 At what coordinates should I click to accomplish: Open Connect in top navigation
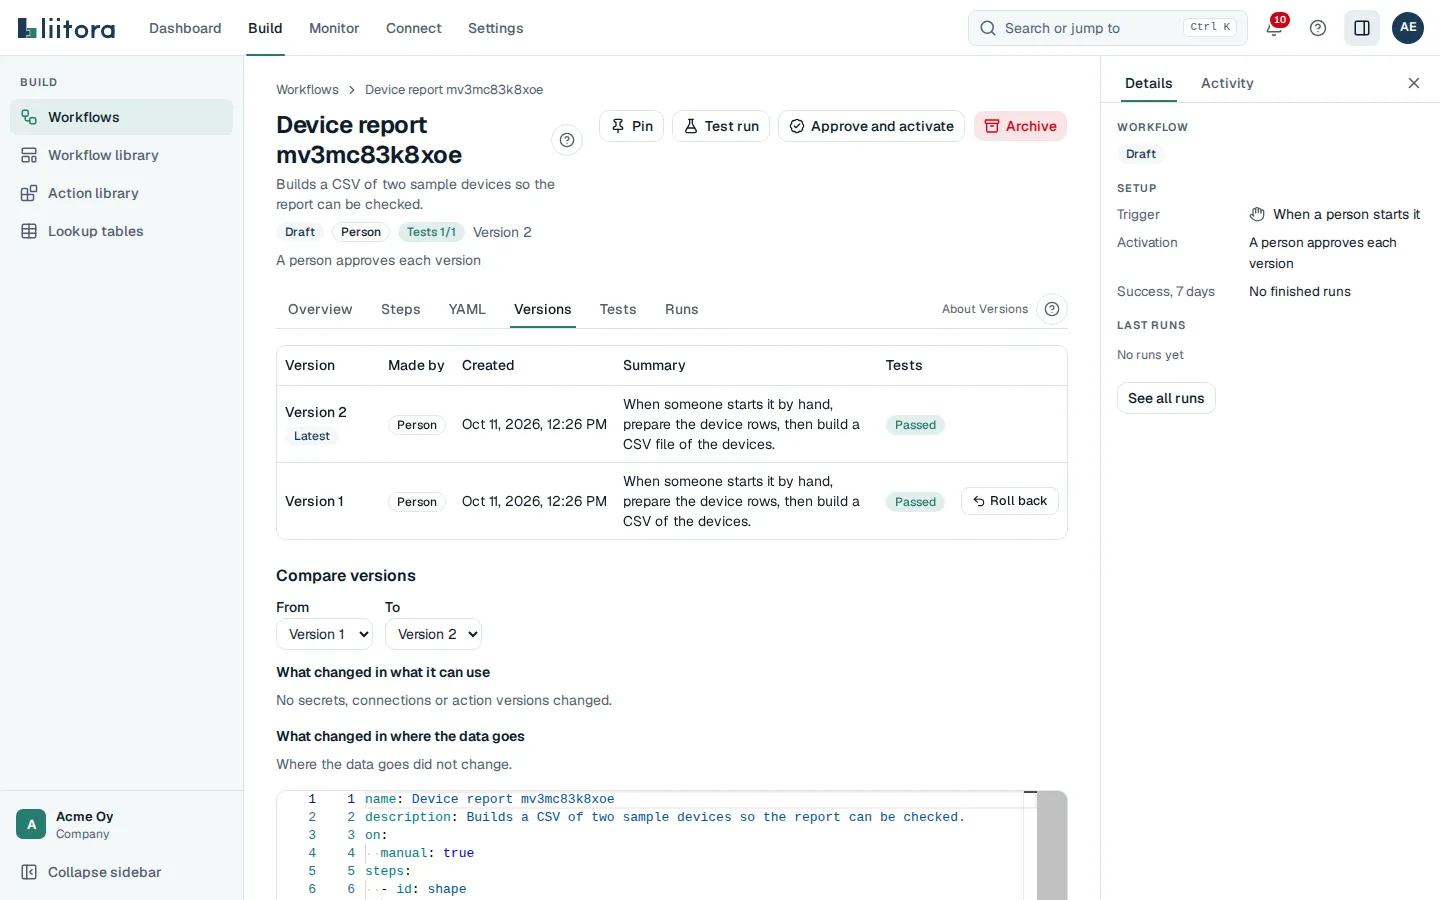click(x=413, y=28)
